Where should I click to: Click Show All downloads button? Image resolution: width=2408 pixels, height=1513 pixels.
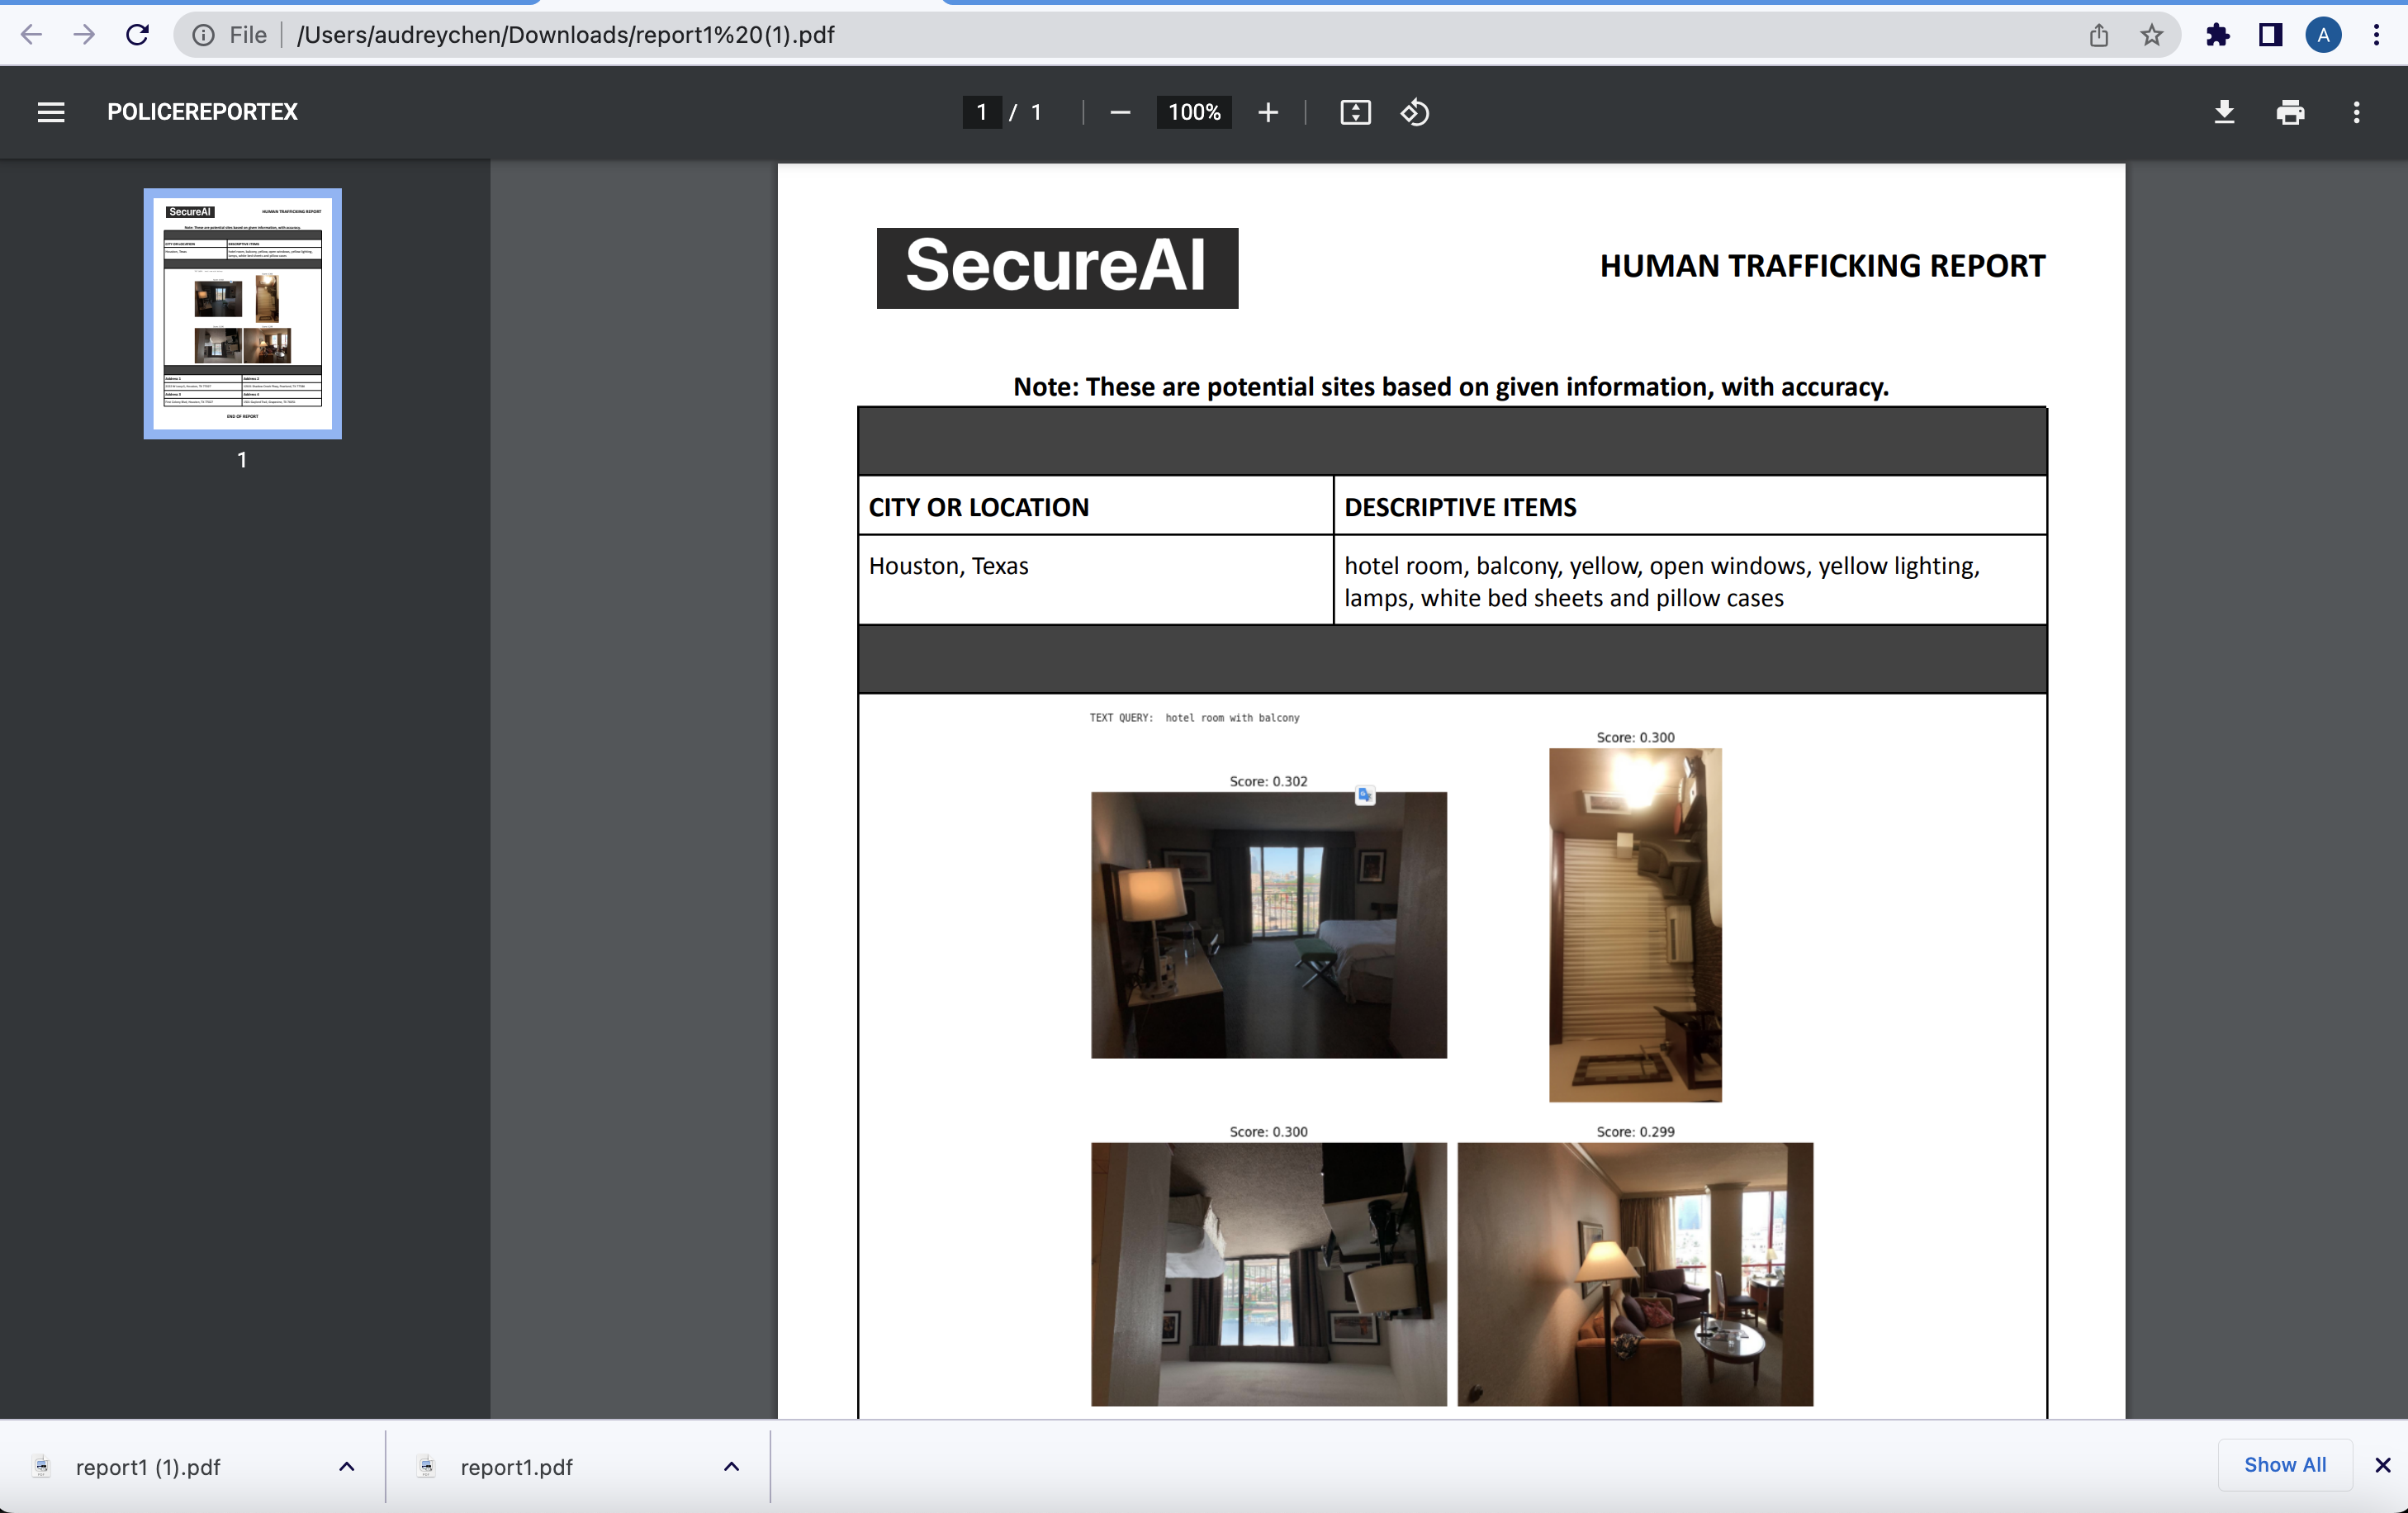tap(2284, 1464)
